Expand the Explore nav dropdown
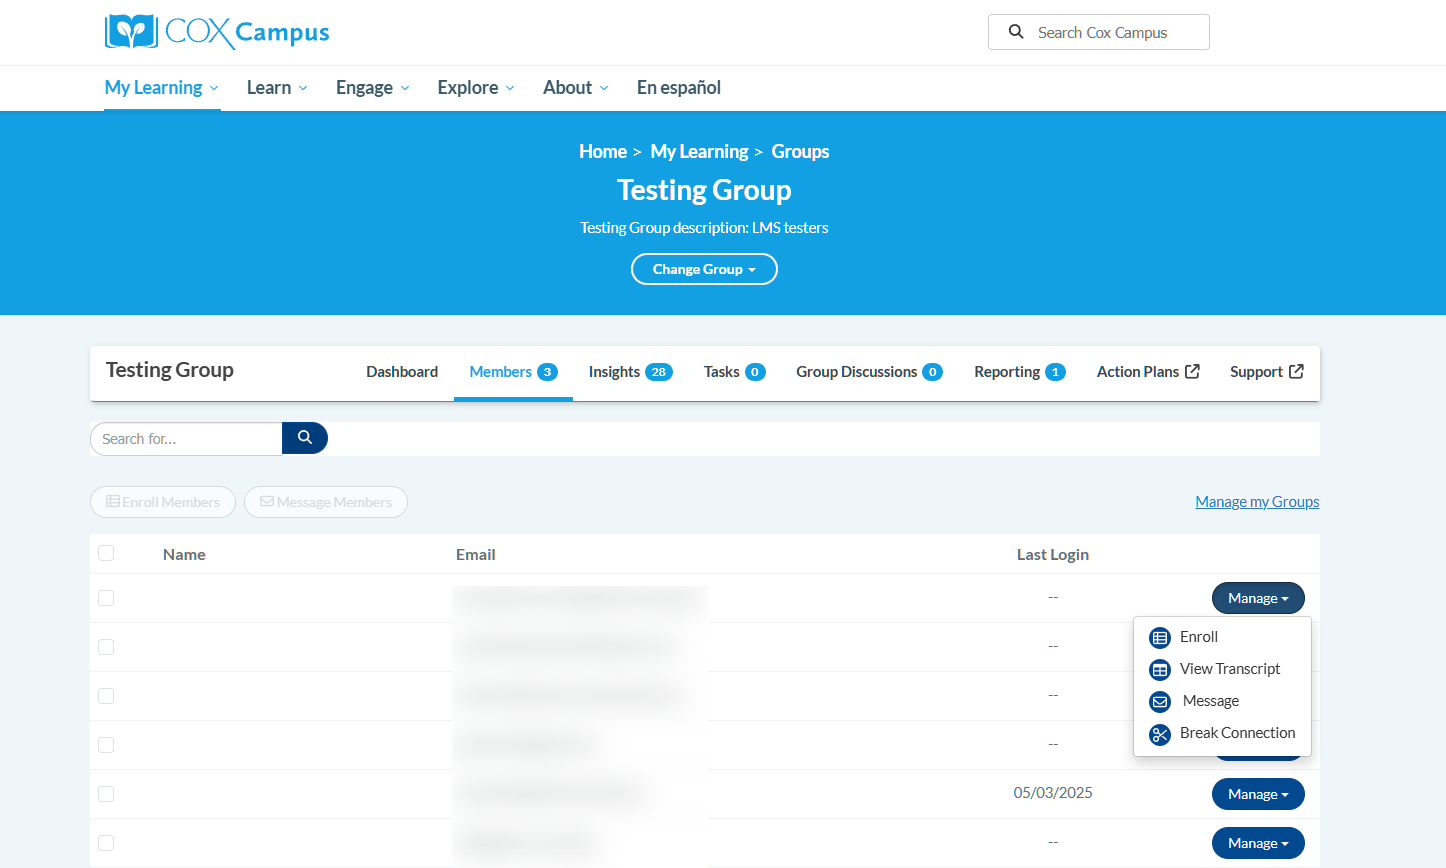 coord(476,87)
